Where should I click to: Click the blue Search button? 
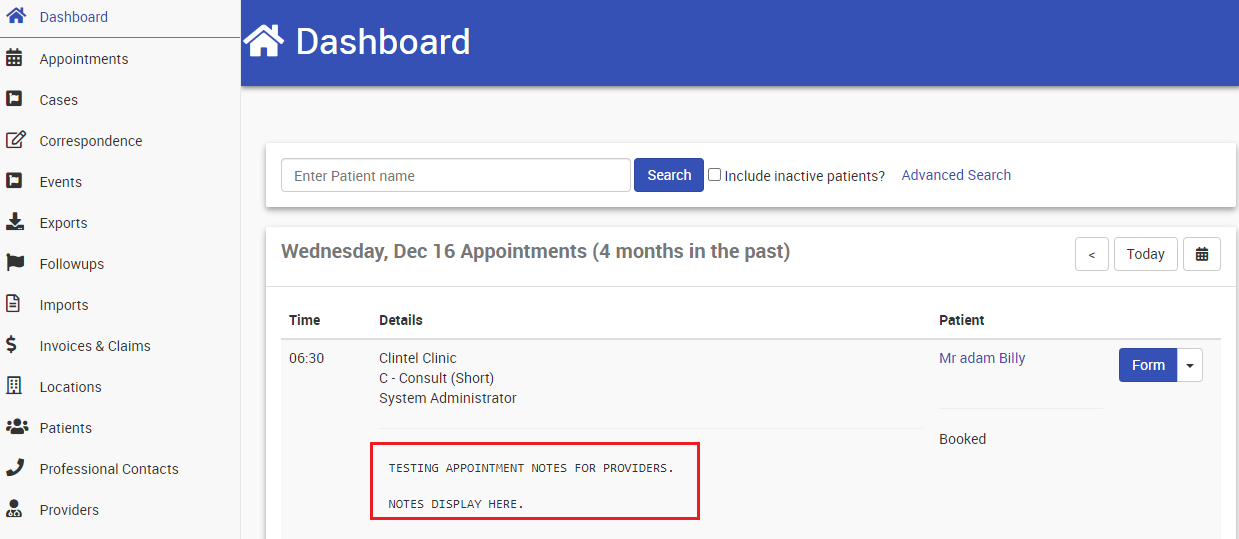point(669,175)
